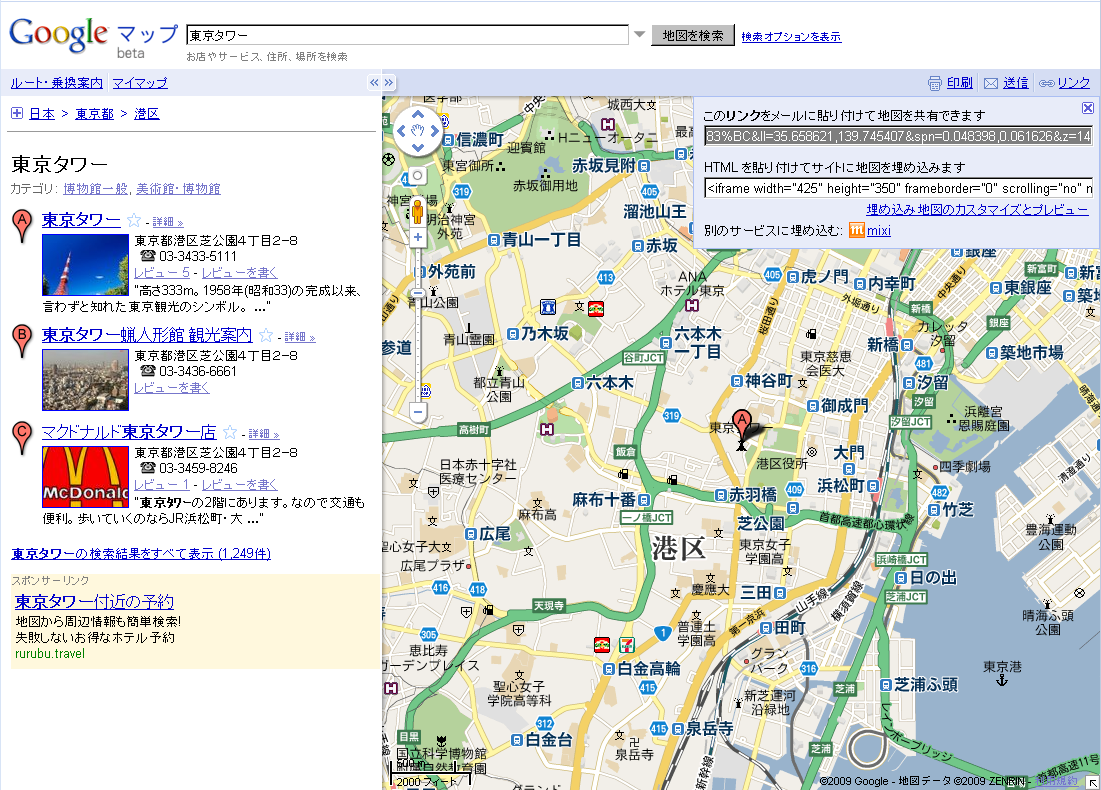Pan the map right with the arrow control
Viewport: 1101px width, 790px height.
coord(435,130)
